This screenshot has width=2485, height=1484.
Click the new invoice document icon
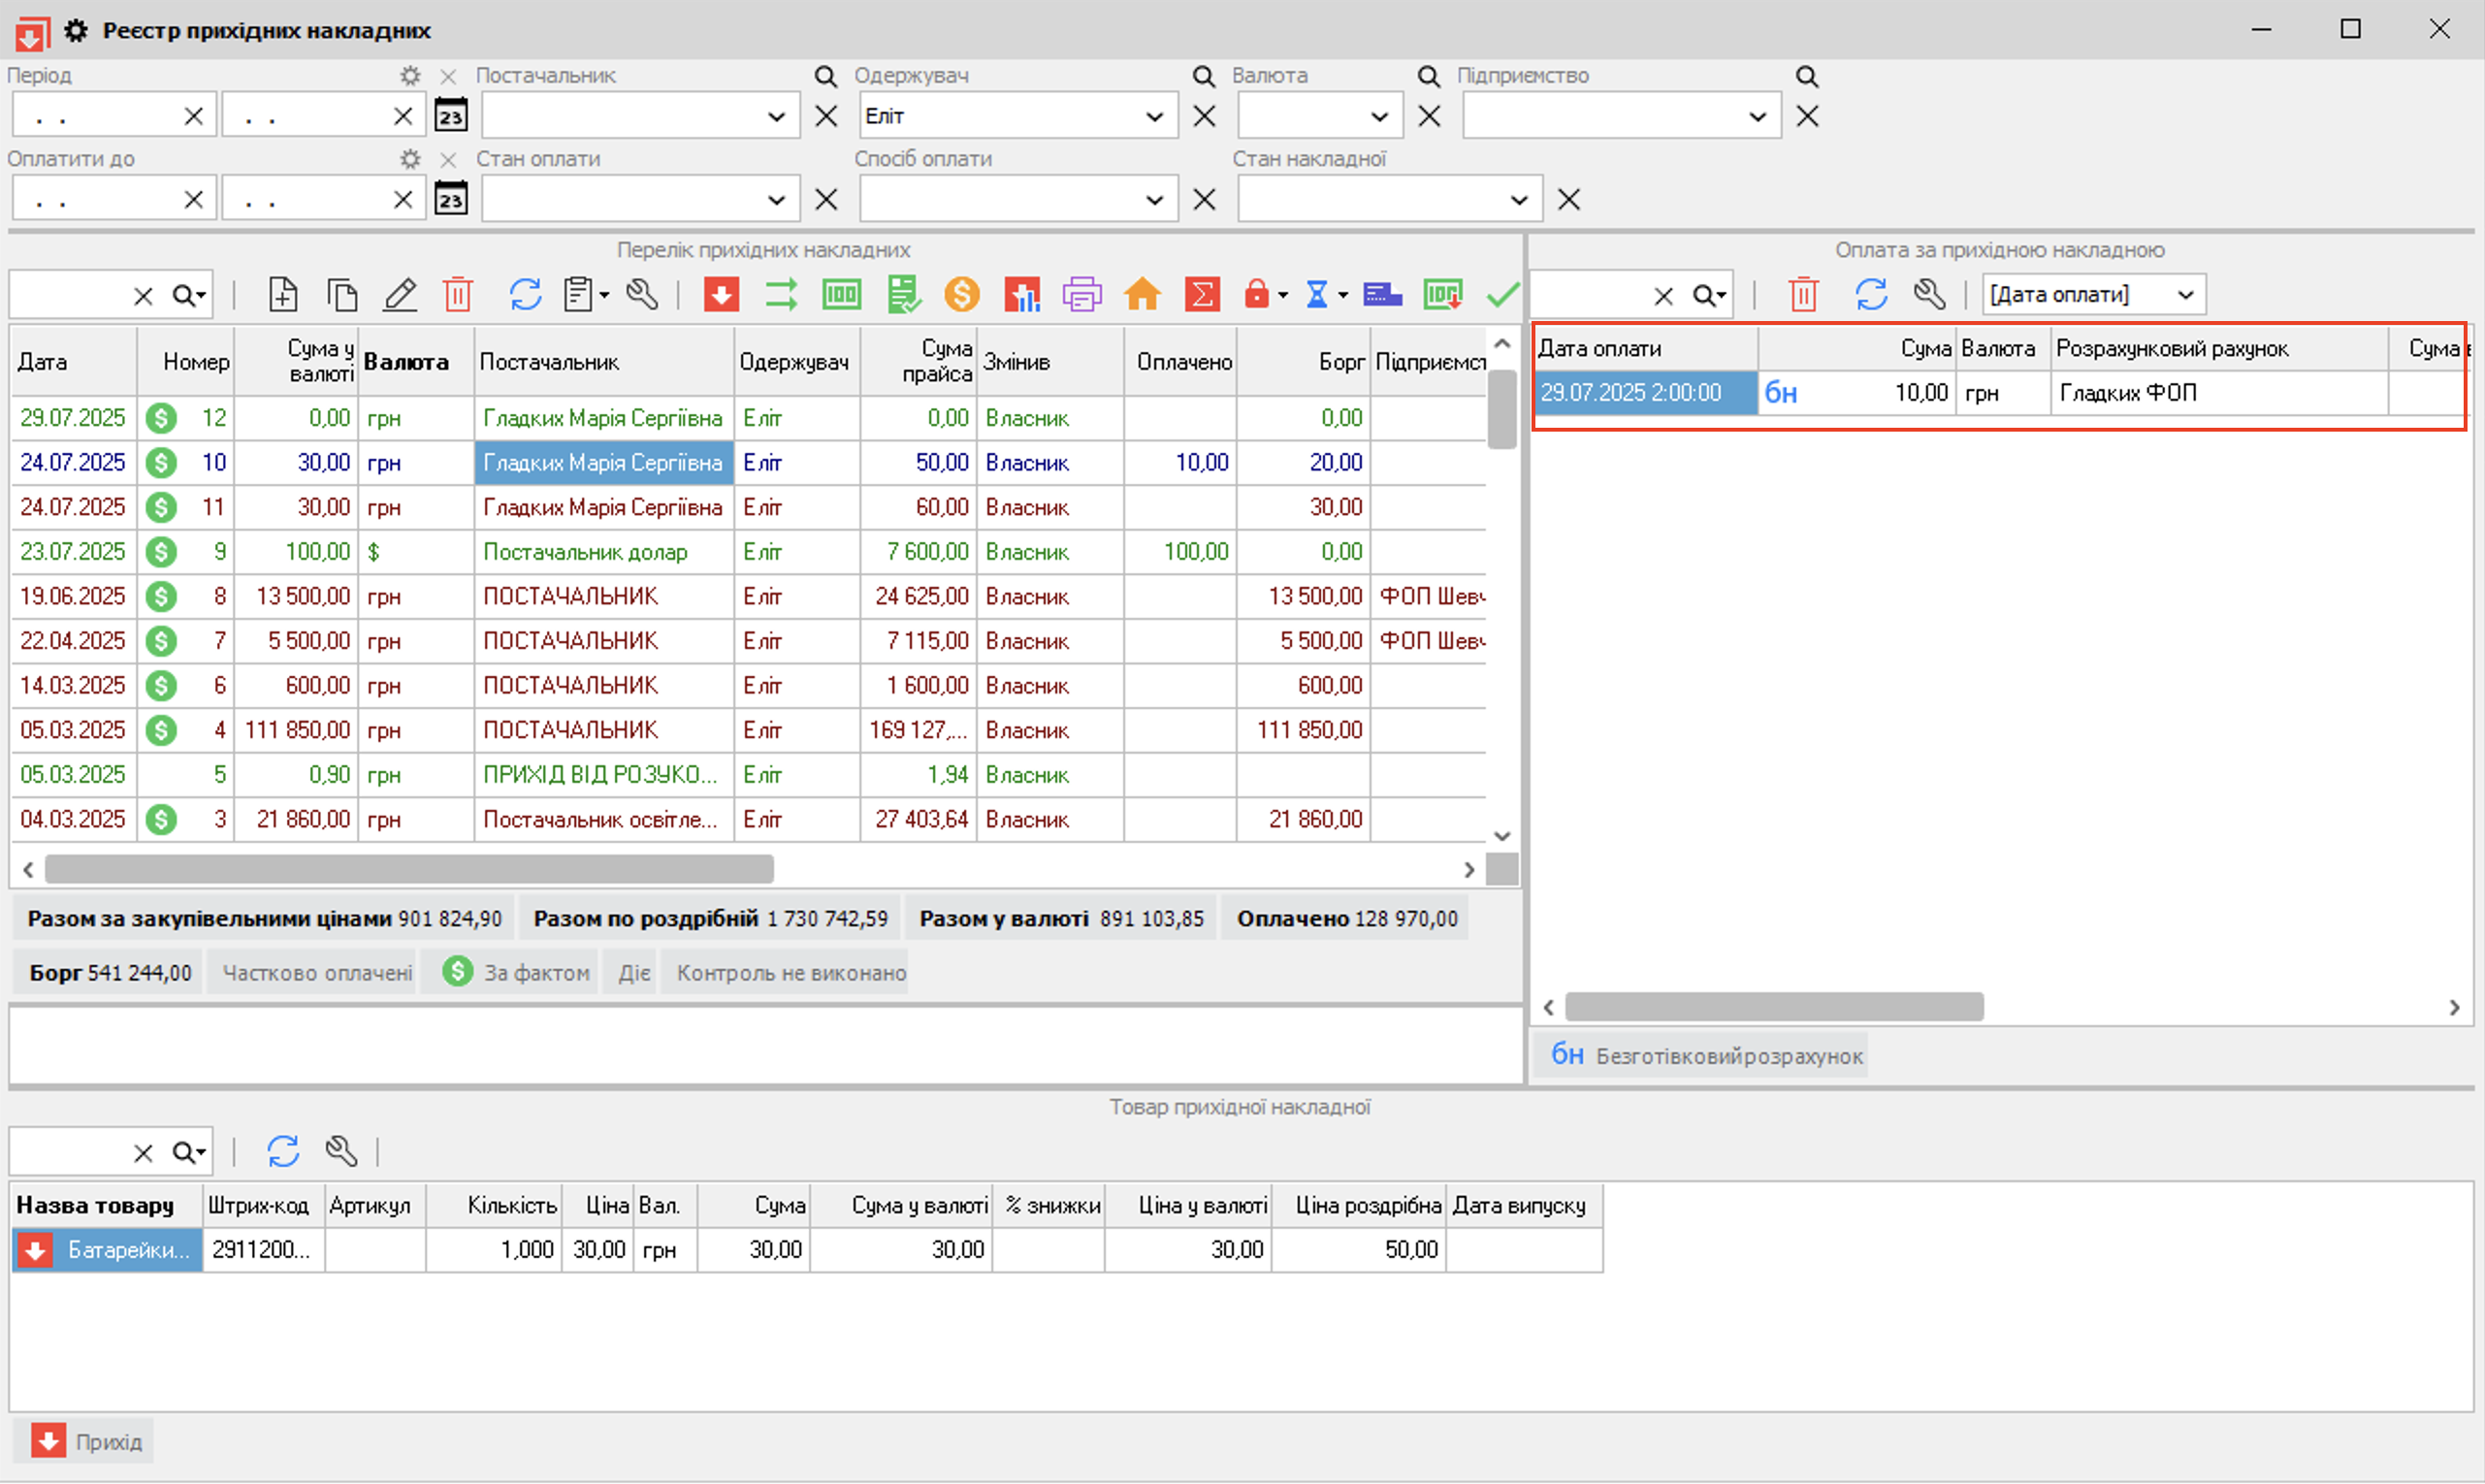tap(283, 295)
